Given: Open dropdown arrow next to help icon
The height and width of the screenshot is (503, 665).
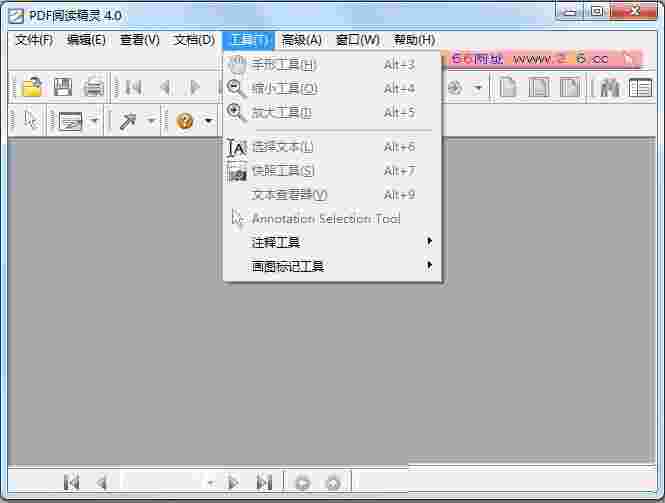Looking at the screenshot, I should click(208, 121).
